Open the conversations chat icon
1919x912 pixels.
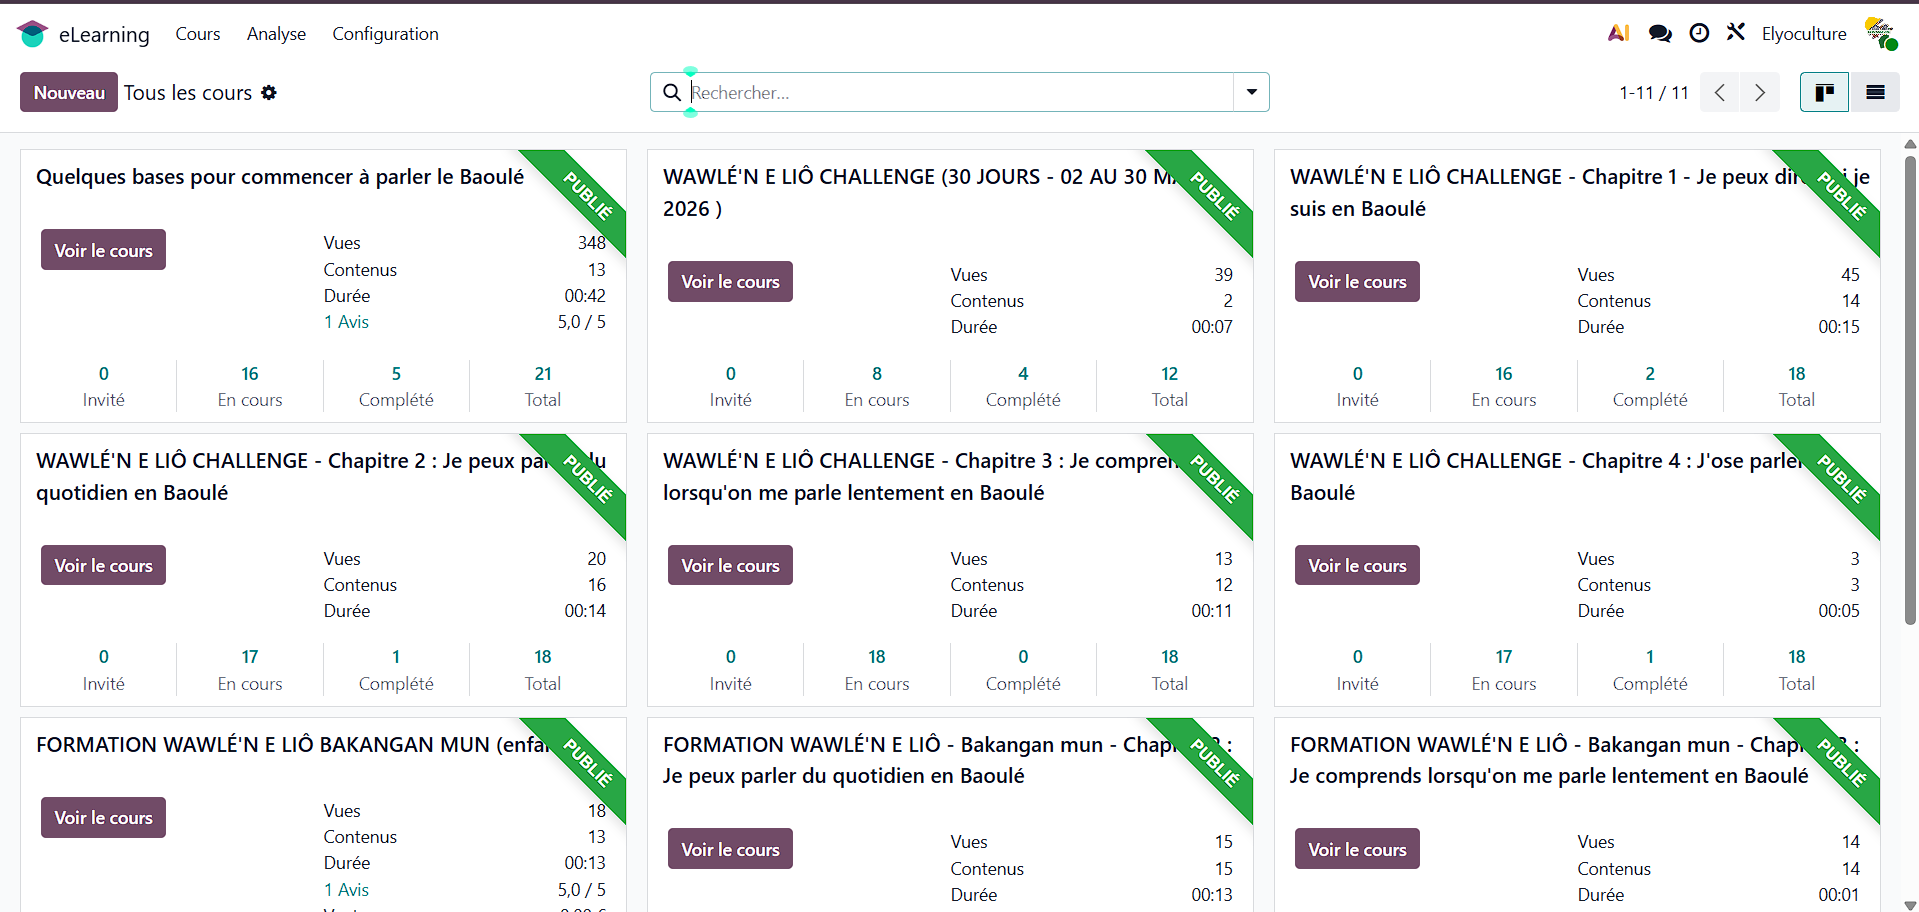pos(1660,33)
